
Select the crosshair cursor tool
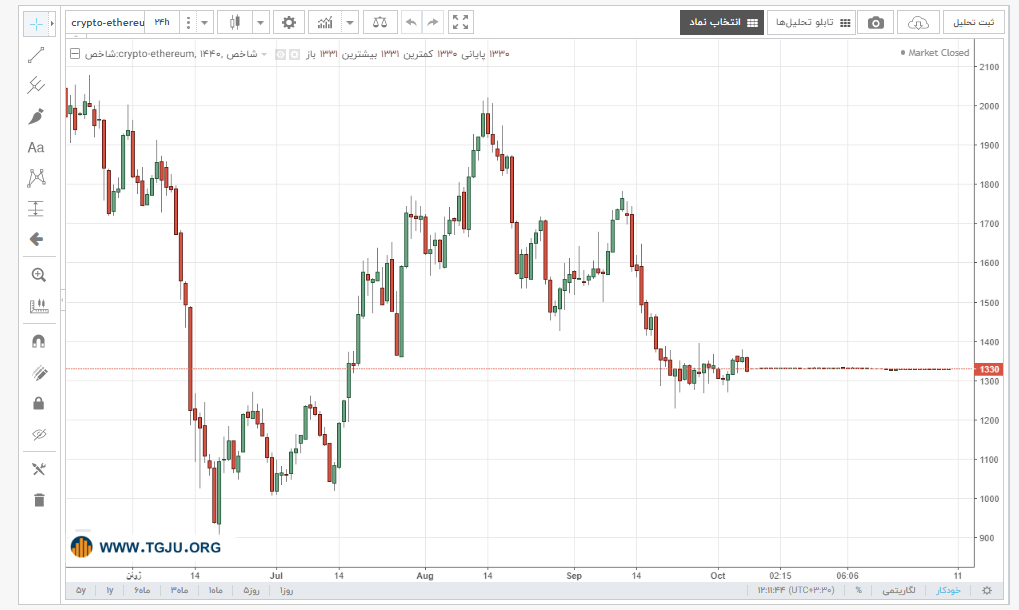click(36, 24)
